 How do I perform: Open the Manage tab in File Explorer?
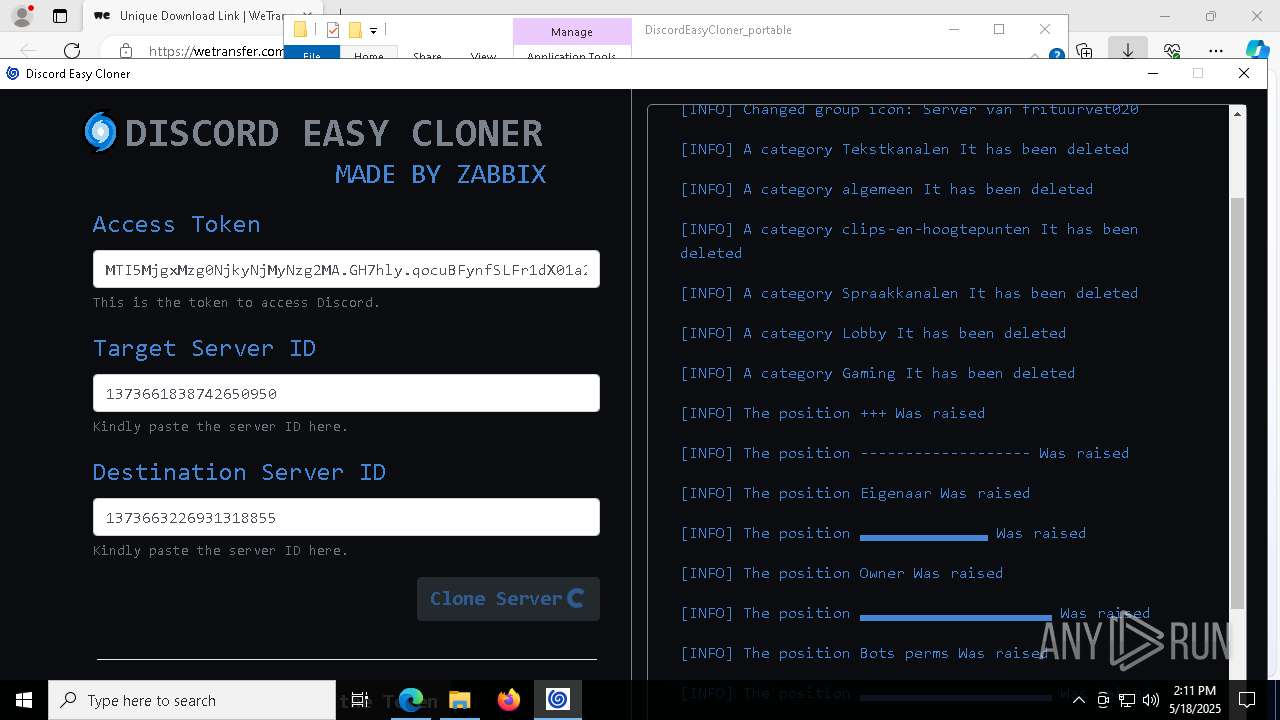coord(572,32)
